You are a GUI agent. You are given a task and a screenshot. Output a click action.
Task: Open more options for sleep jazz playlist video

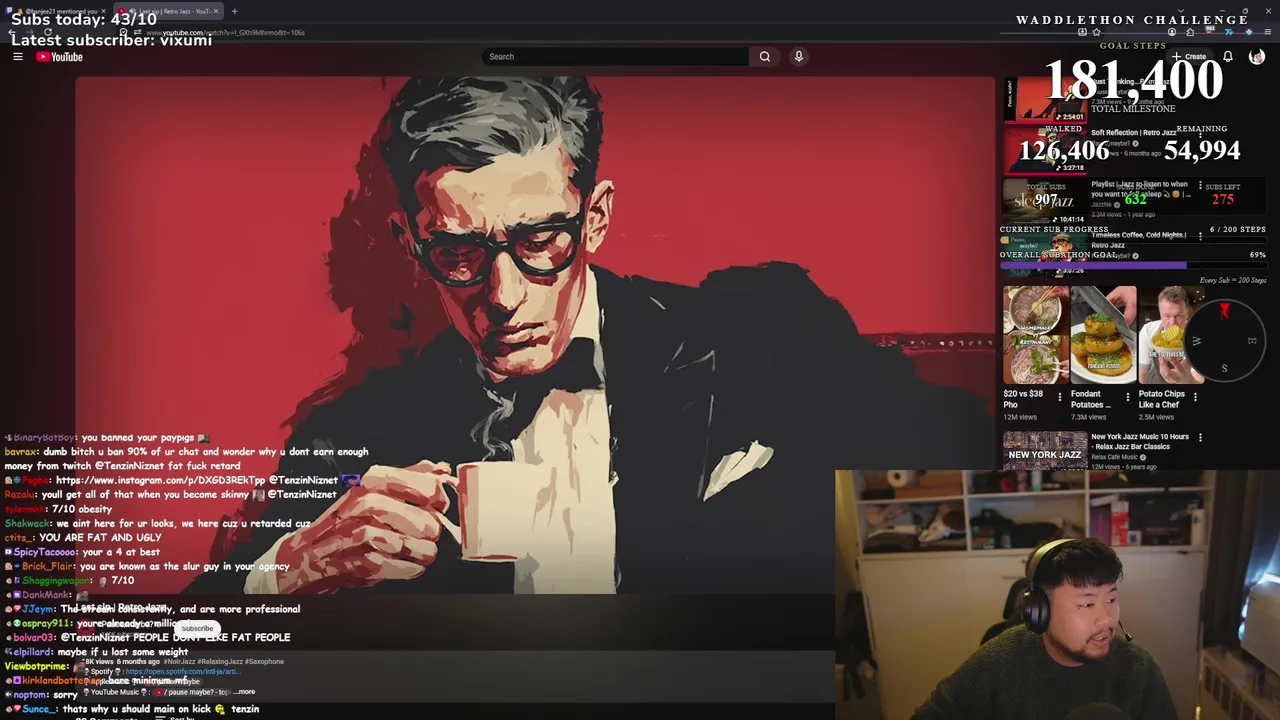1200,186
